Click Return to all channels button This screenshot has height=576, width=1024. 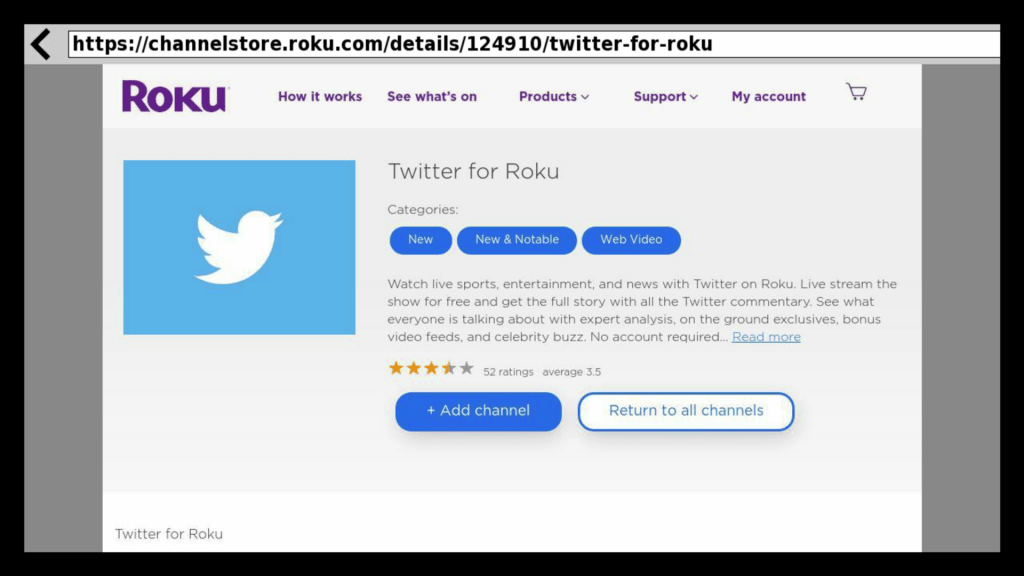686,411
